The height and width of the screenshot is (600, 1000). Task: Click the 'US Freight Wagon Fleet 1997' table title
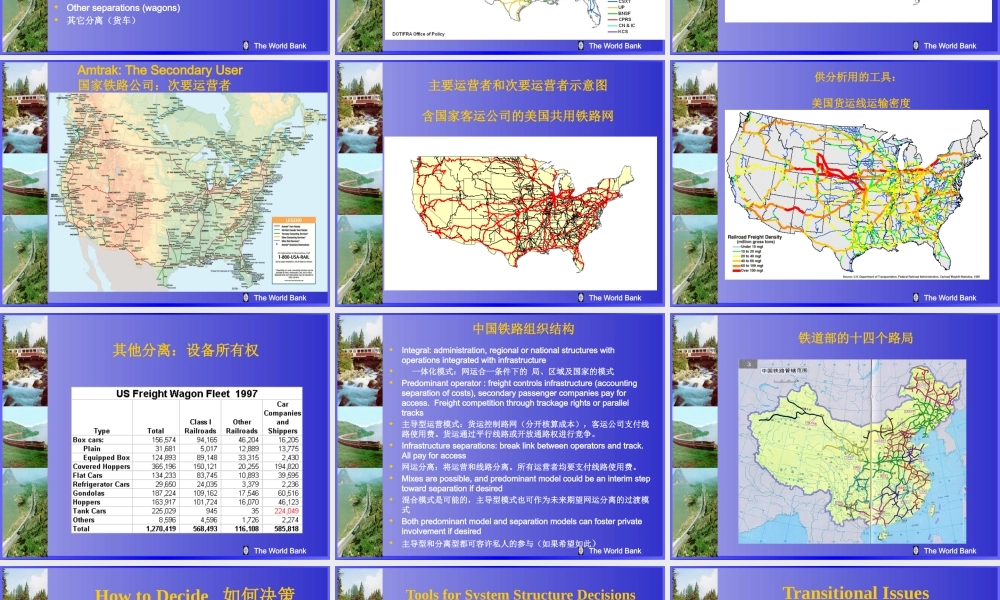click(x=187, y=394)
